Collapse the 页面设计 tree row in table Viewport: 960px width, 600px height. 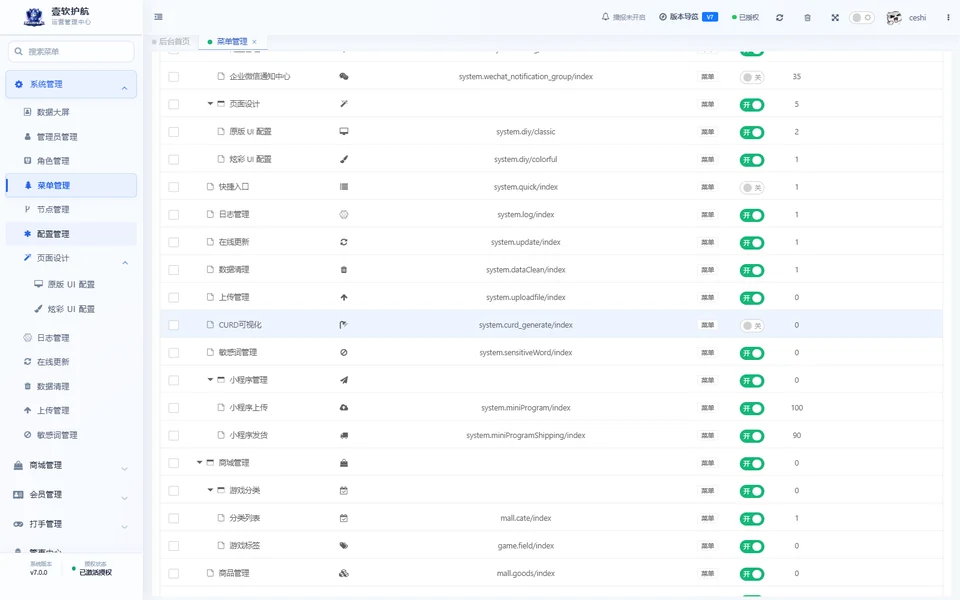210,104
